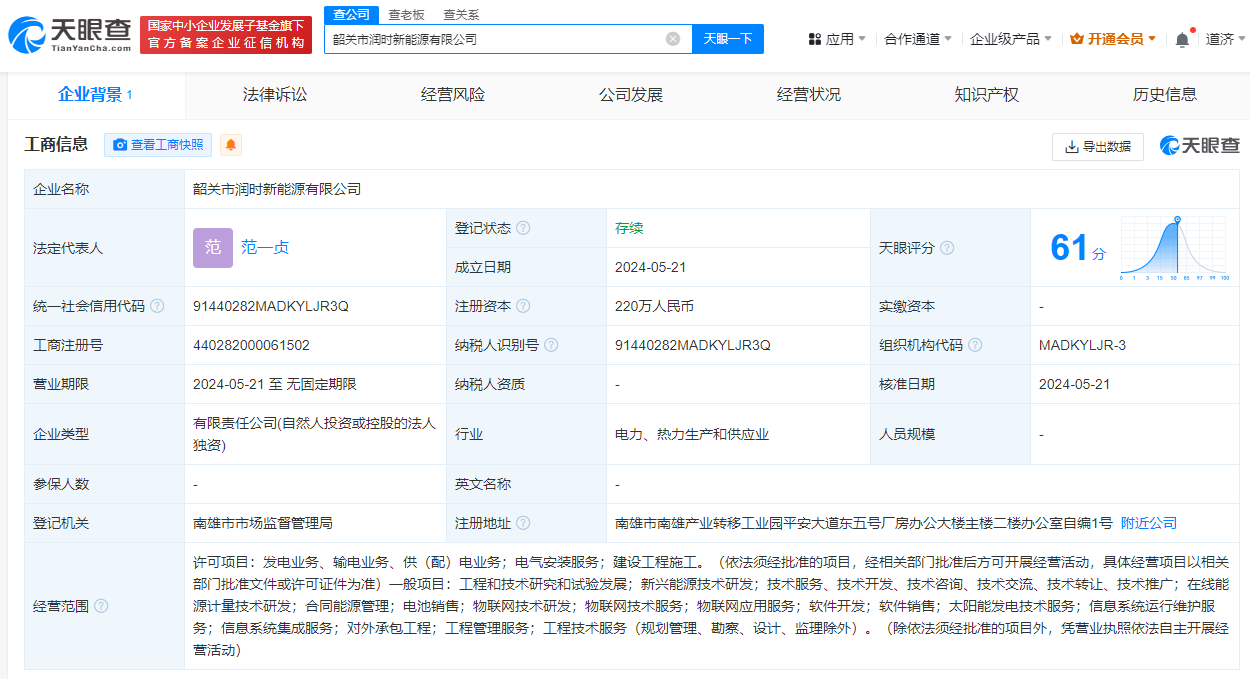This screenshot has height=679, width=1250.
Task: Click the 天眼一下 search button
Action: click(728, 38)
